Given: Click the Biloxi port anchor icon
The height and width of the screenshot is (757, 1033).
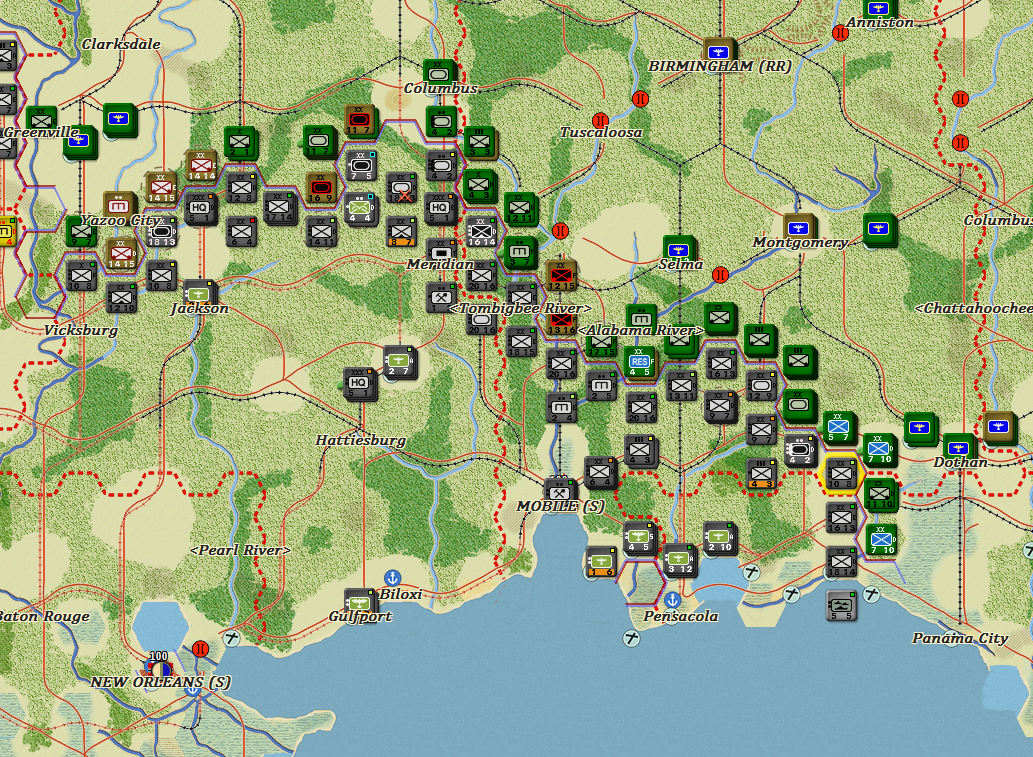Looking at the screenshot, I should 392,578.
